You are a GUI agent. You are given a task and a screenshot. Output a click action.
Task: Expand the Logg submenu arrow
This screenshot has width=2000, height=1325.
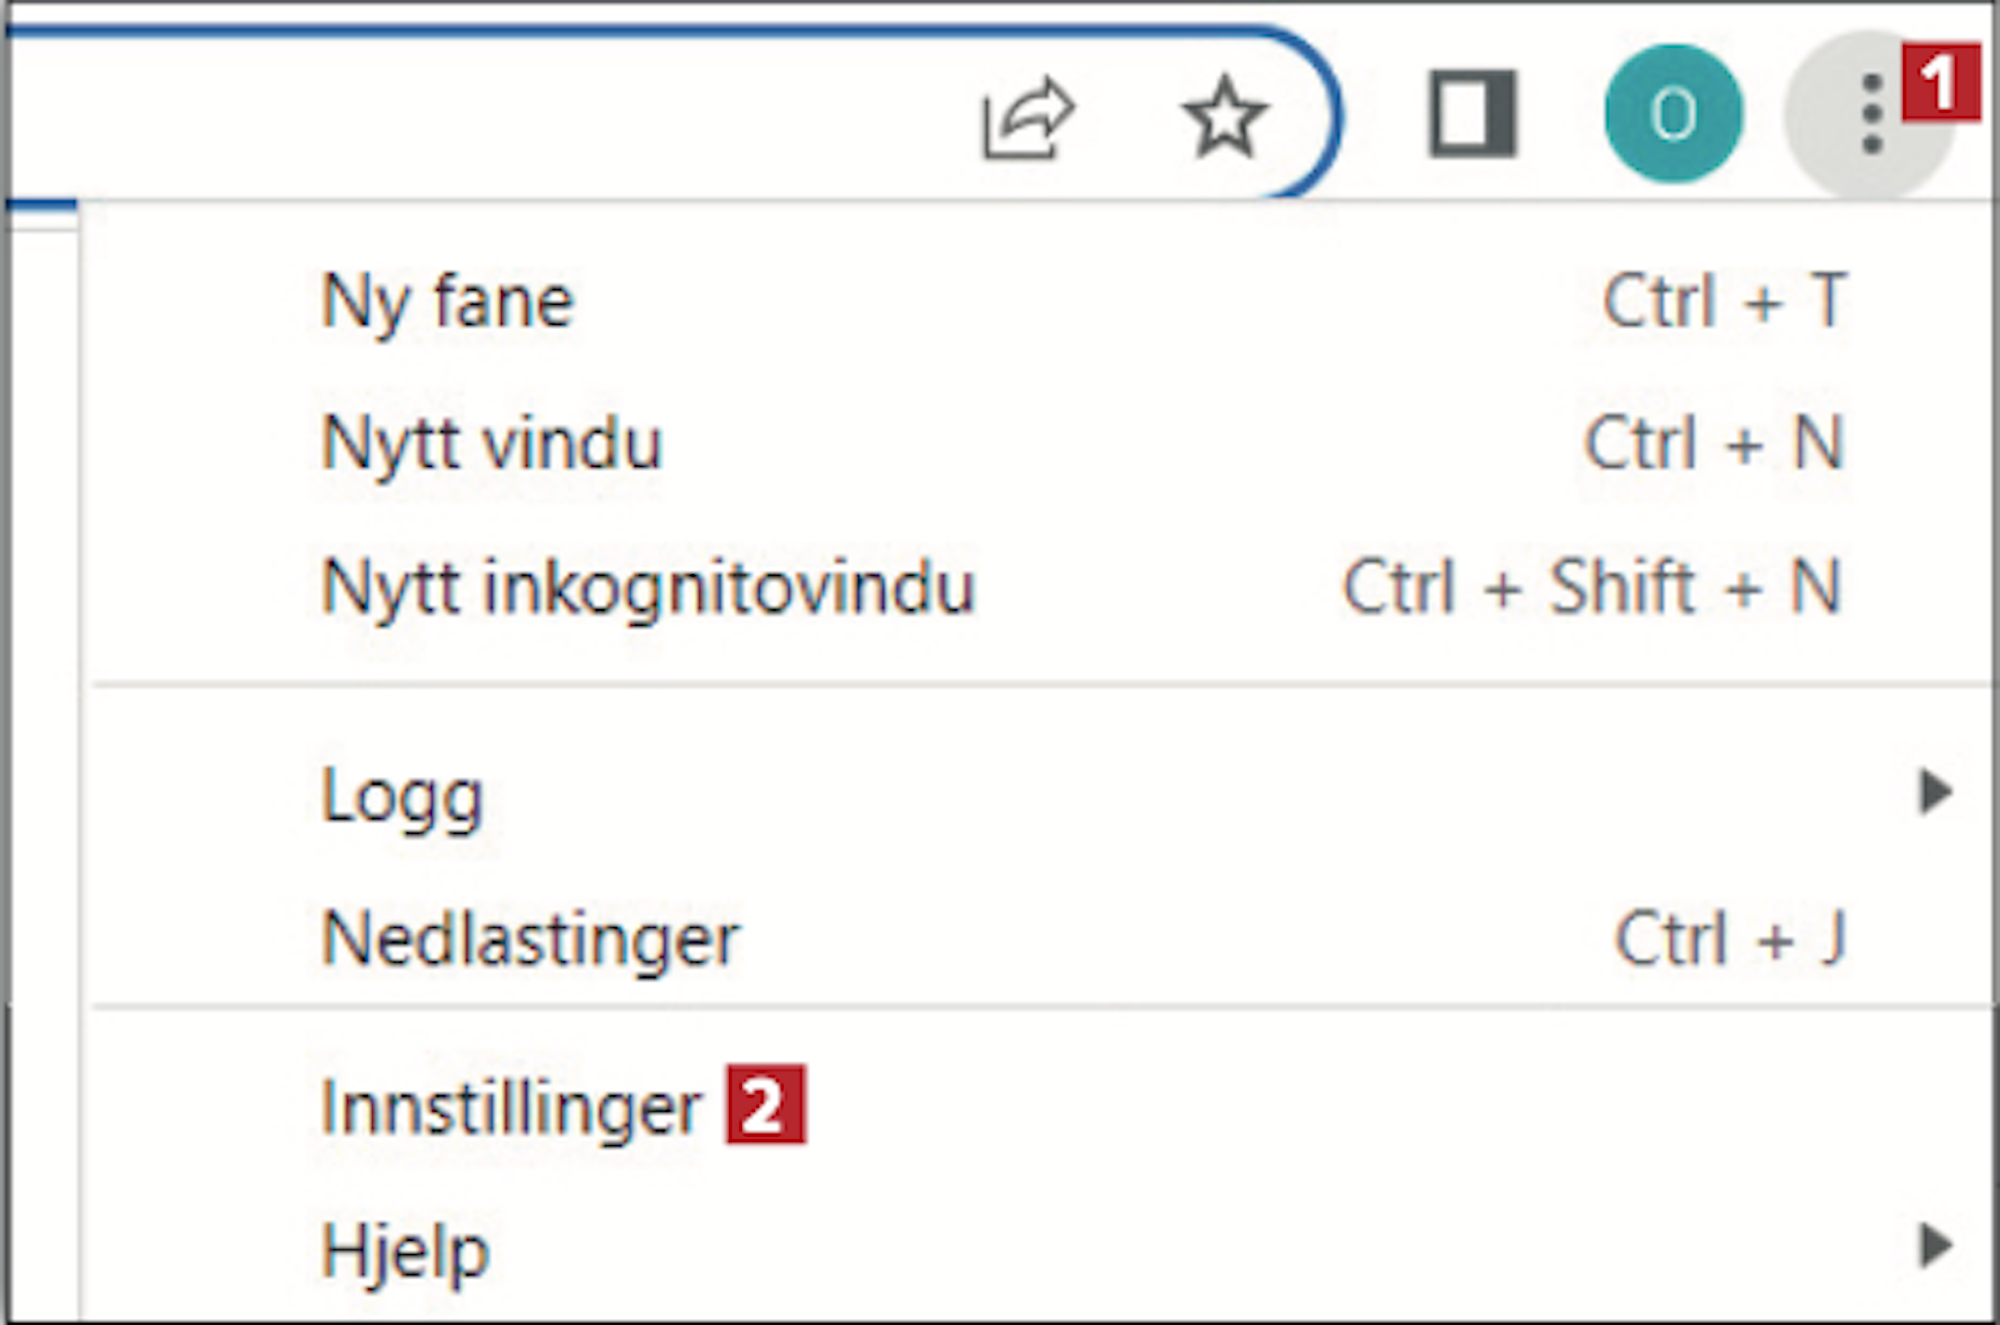pyautogui.click(x=1936, y=792)
